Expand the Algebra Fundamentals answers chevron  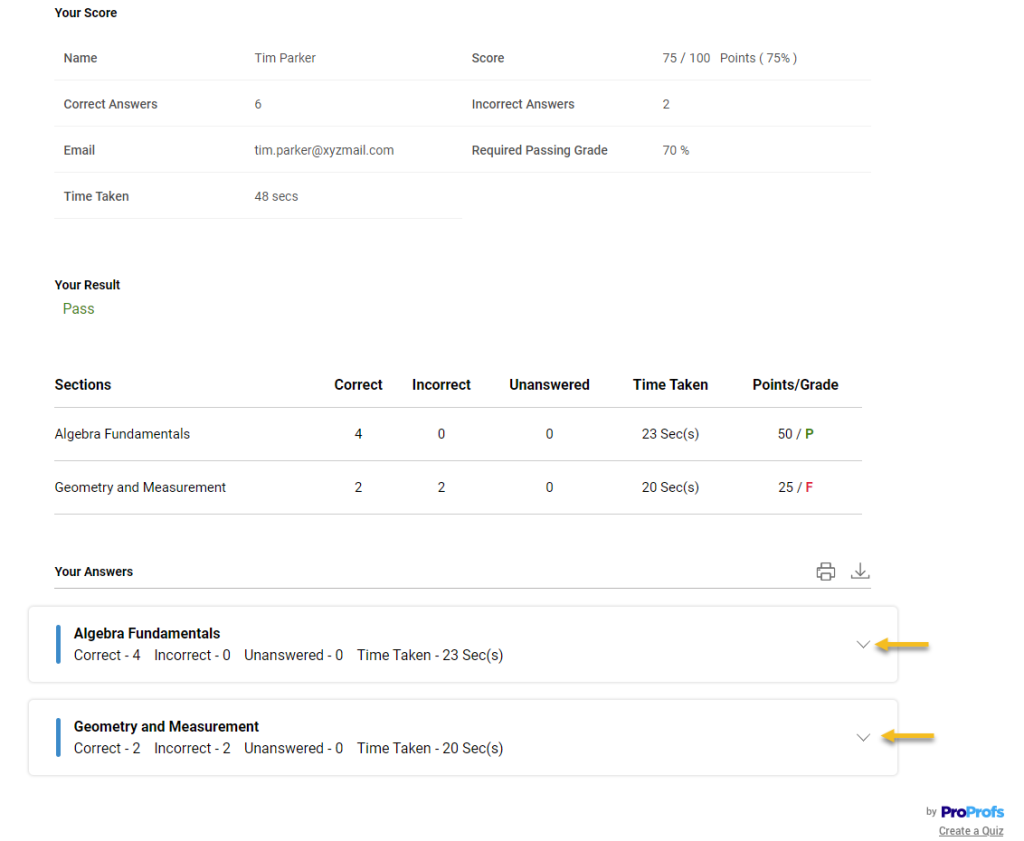tap(863, 644)
